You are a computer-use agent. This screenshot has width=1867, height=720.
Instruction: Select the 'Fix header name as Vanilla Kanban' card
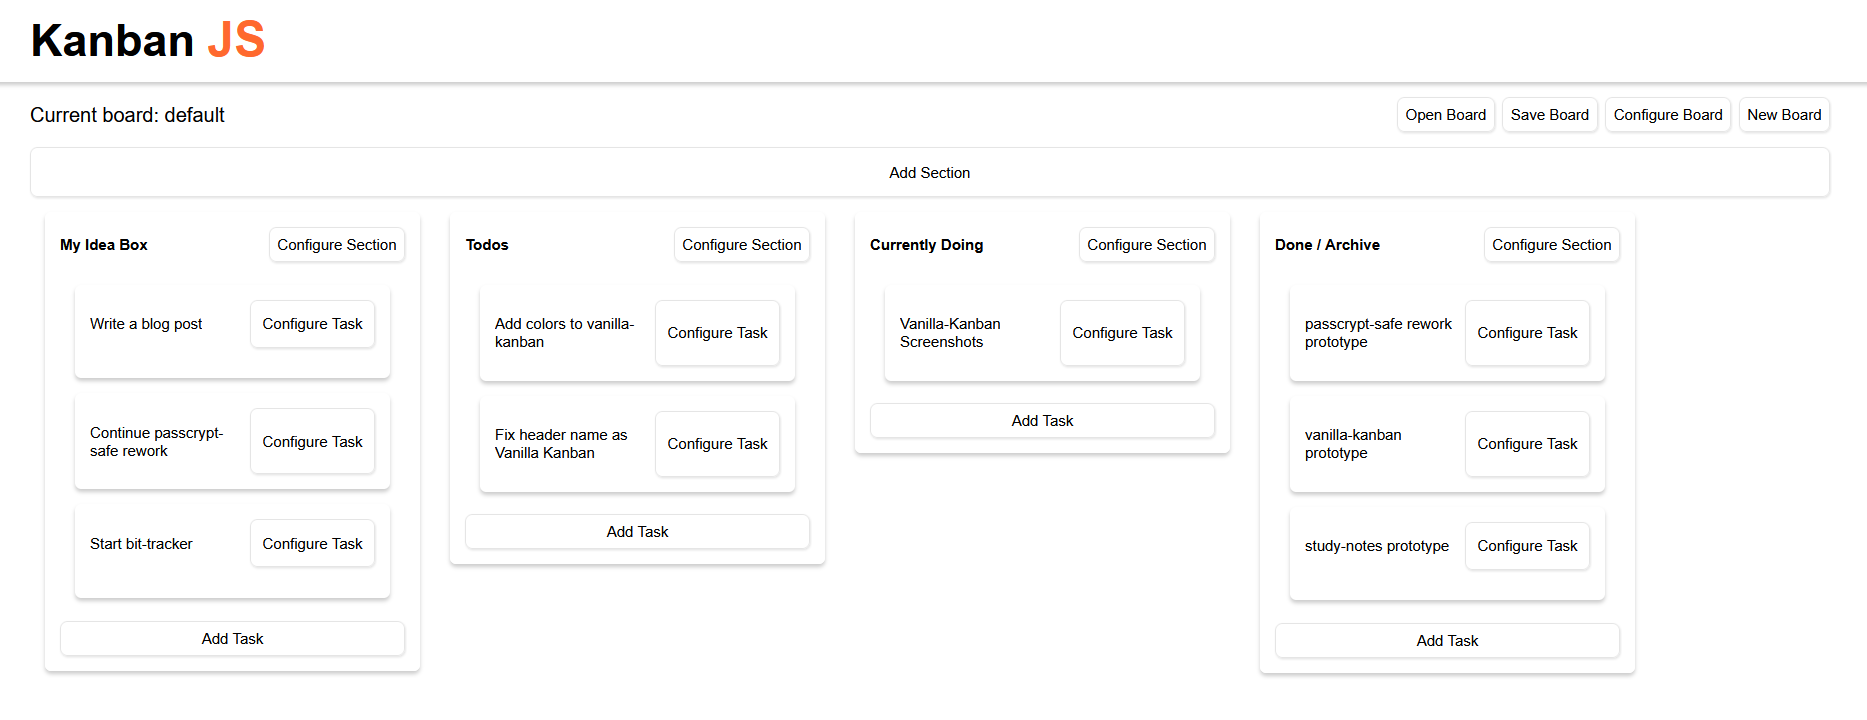pyautogui.click(x=561, y=444)
